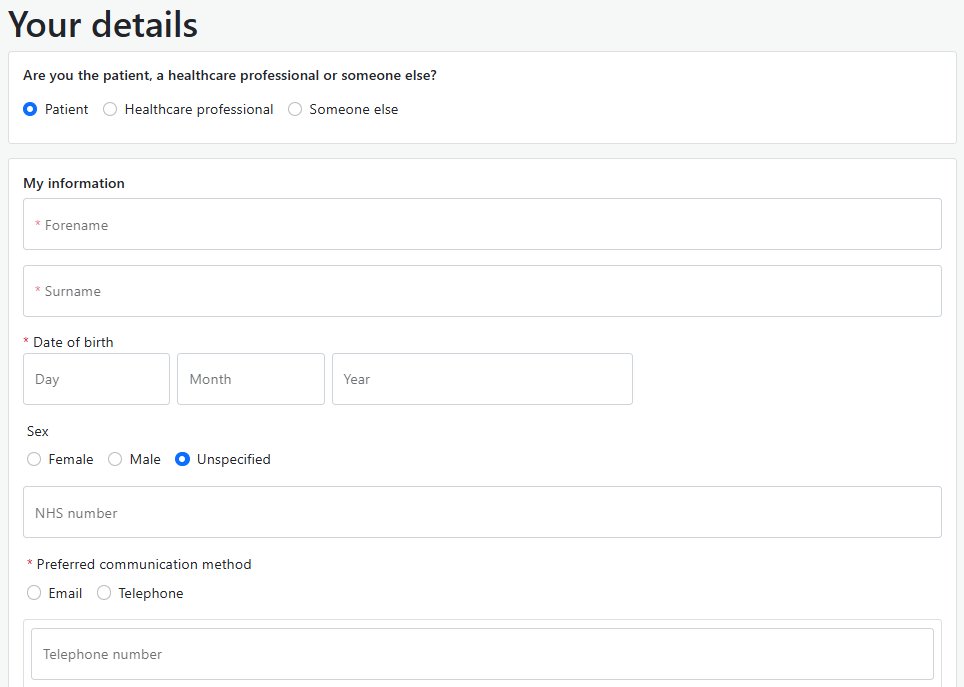
Task: Click the NHS number input field
Action: click(482, 512)
